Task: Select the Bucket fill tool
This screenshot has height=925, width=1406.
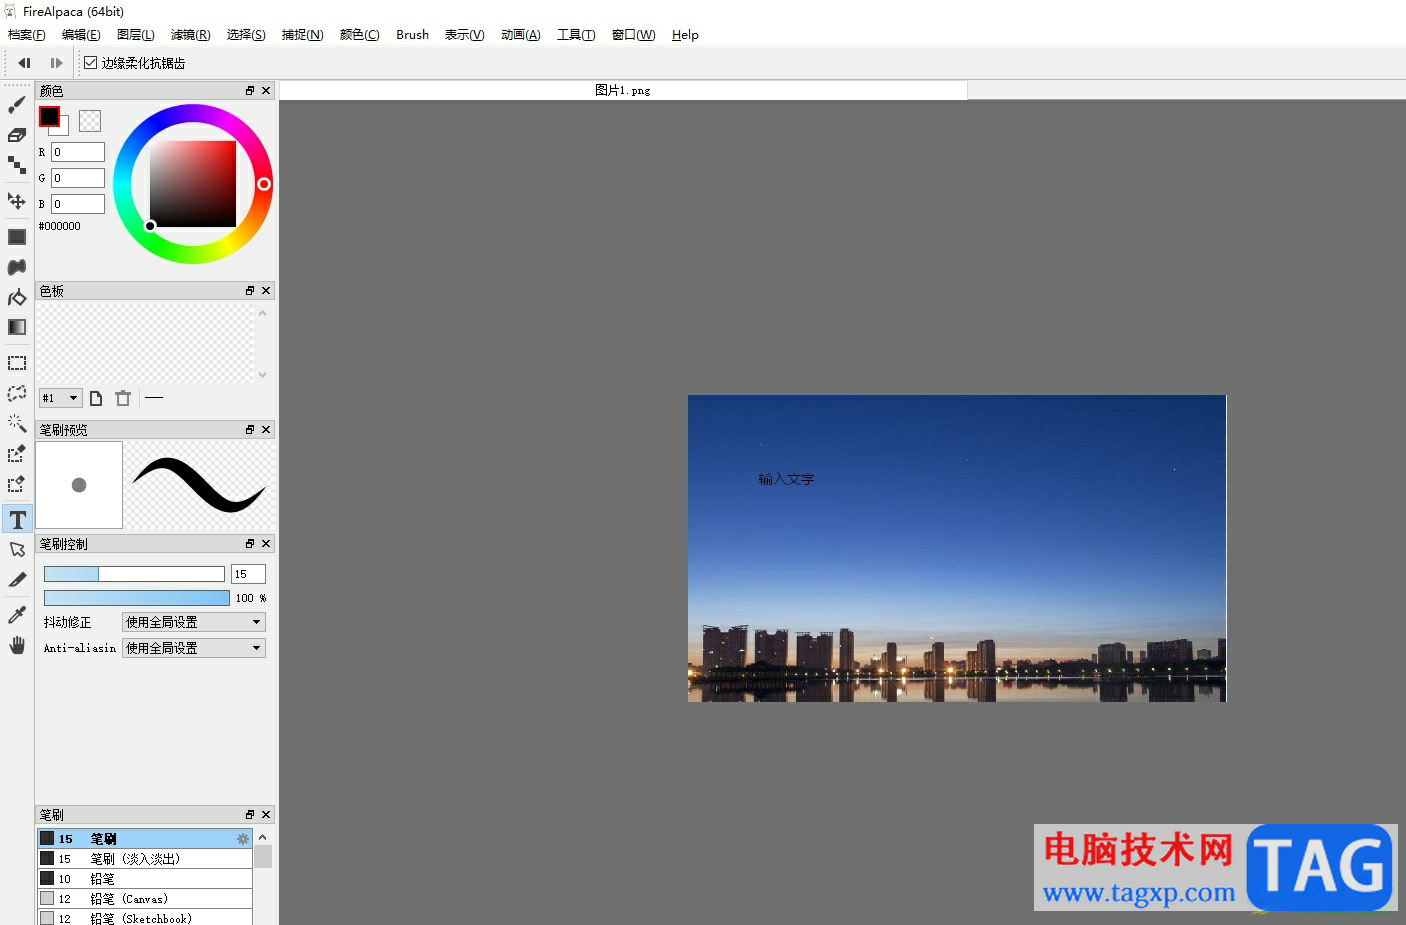Action: (x=17, y=297)
